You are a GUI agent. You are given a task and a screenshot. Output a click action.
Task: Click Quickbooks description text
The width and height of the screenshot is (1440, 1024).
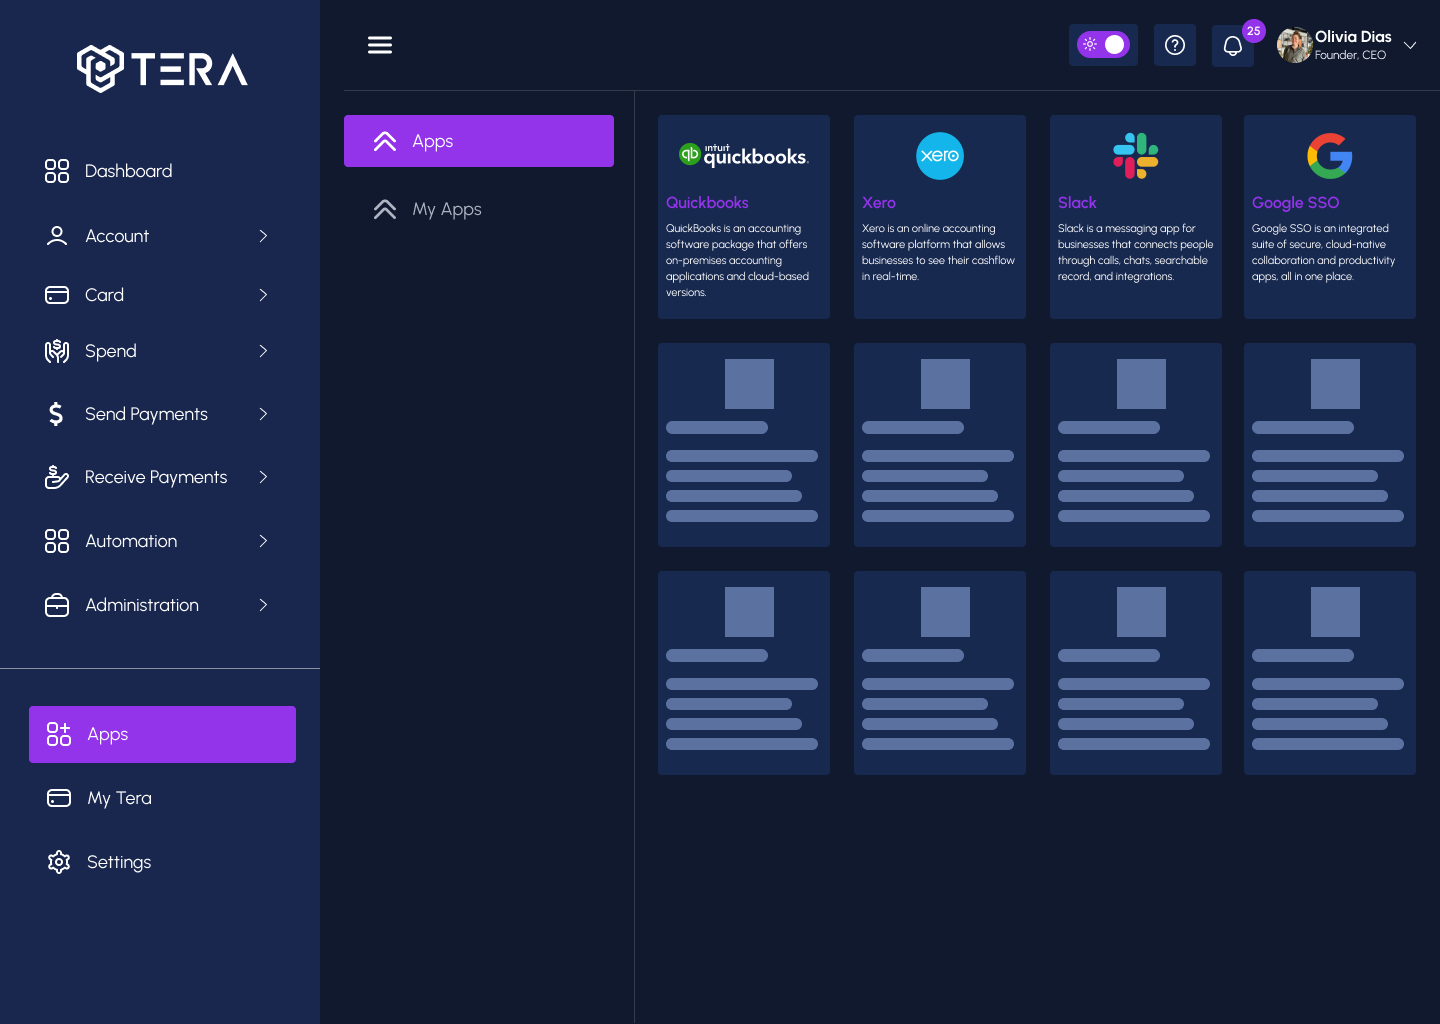pos(738,260)
